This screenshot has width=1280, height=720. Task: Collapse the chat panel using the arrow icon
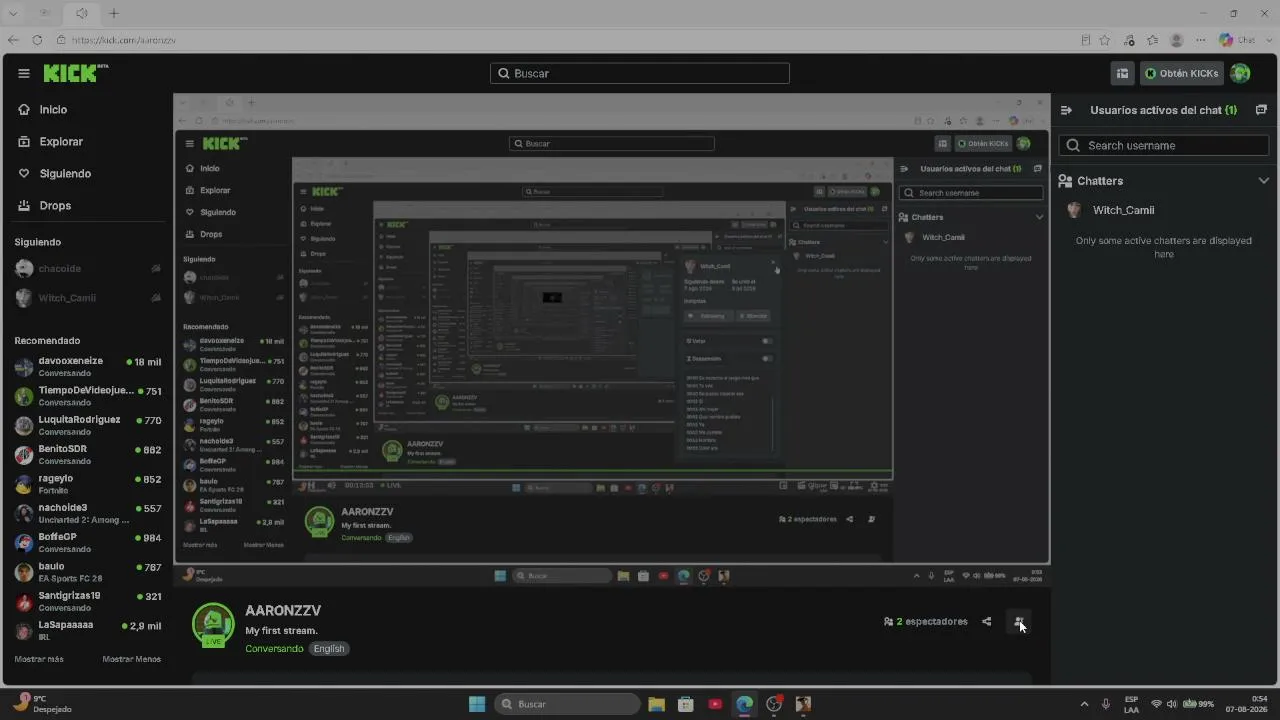(x=1067, y=110)
